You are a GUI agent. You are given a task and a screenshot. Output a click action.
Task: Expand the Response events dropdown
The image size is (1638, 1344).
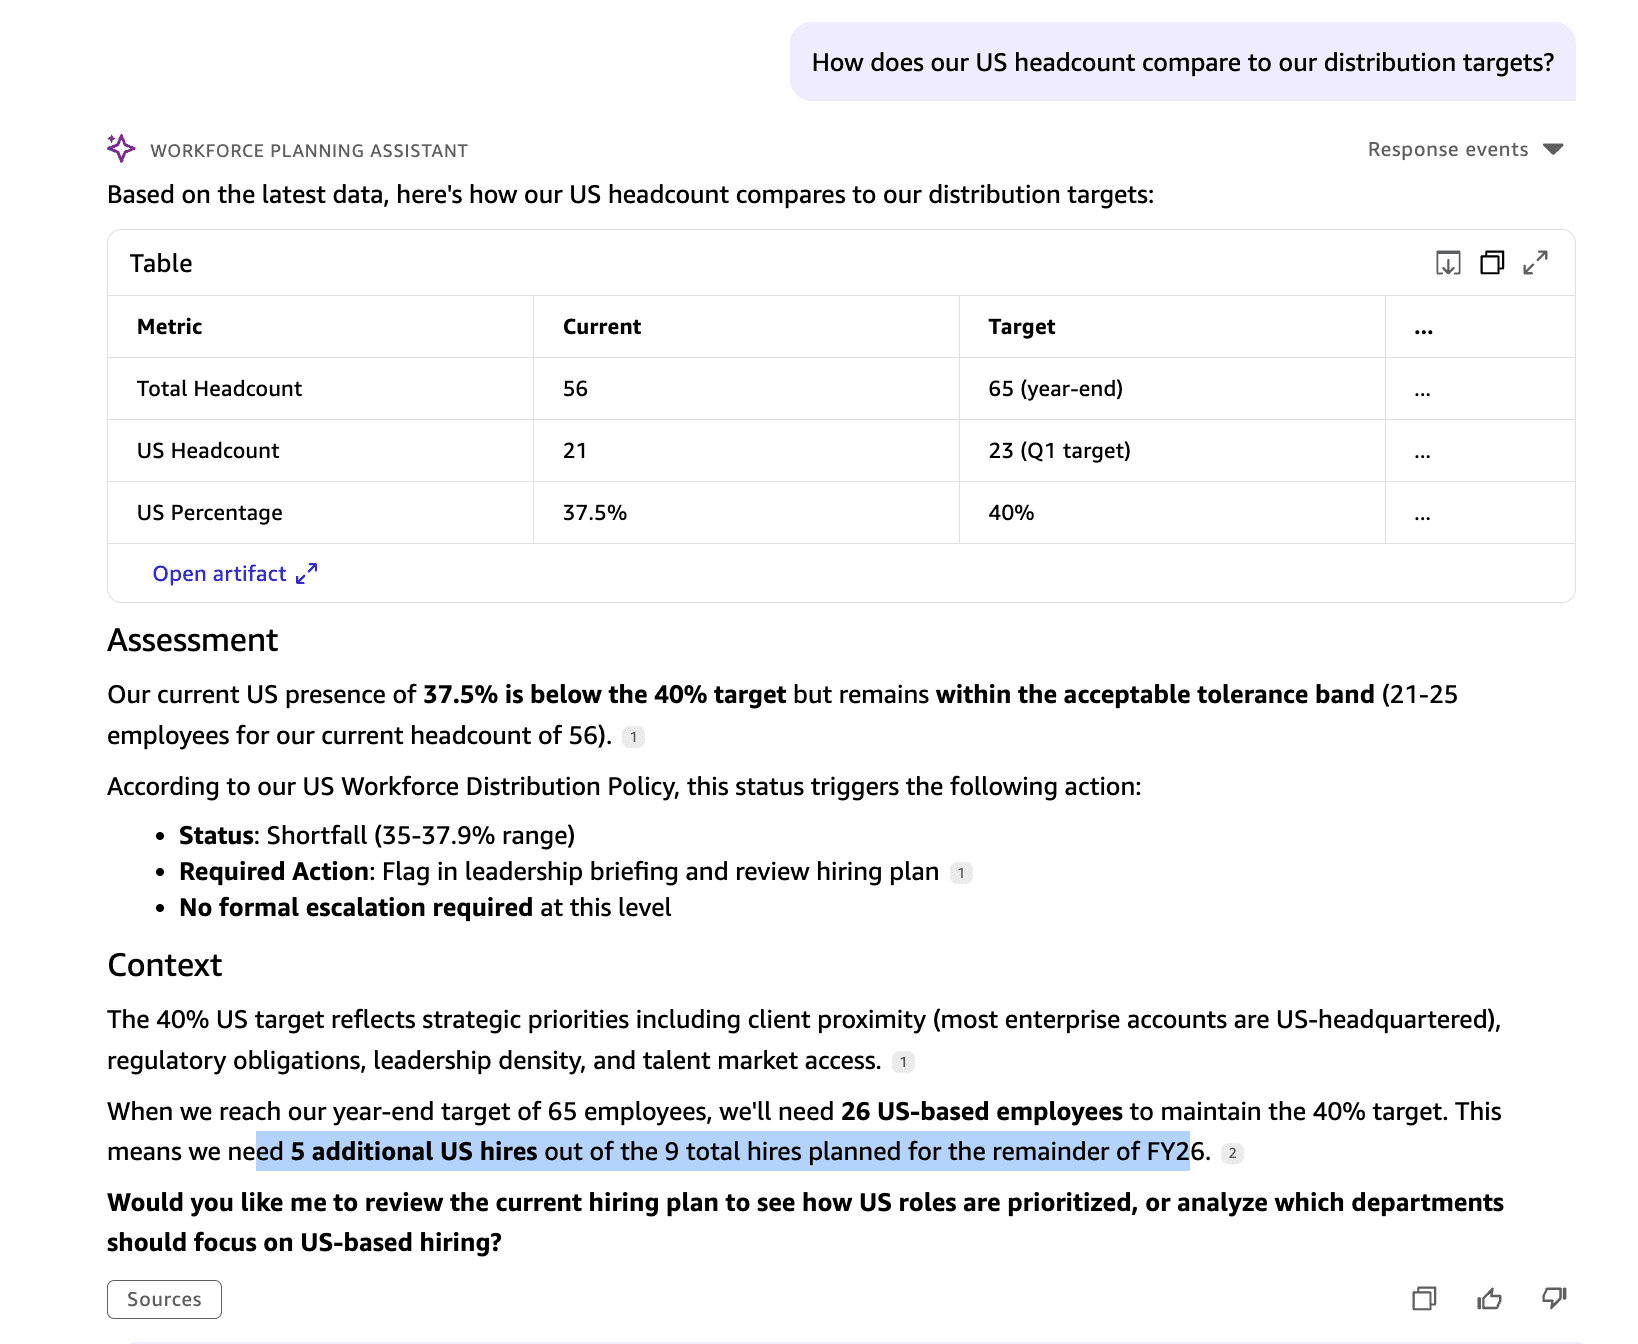pyautogui.click(x=1552, y=149)
